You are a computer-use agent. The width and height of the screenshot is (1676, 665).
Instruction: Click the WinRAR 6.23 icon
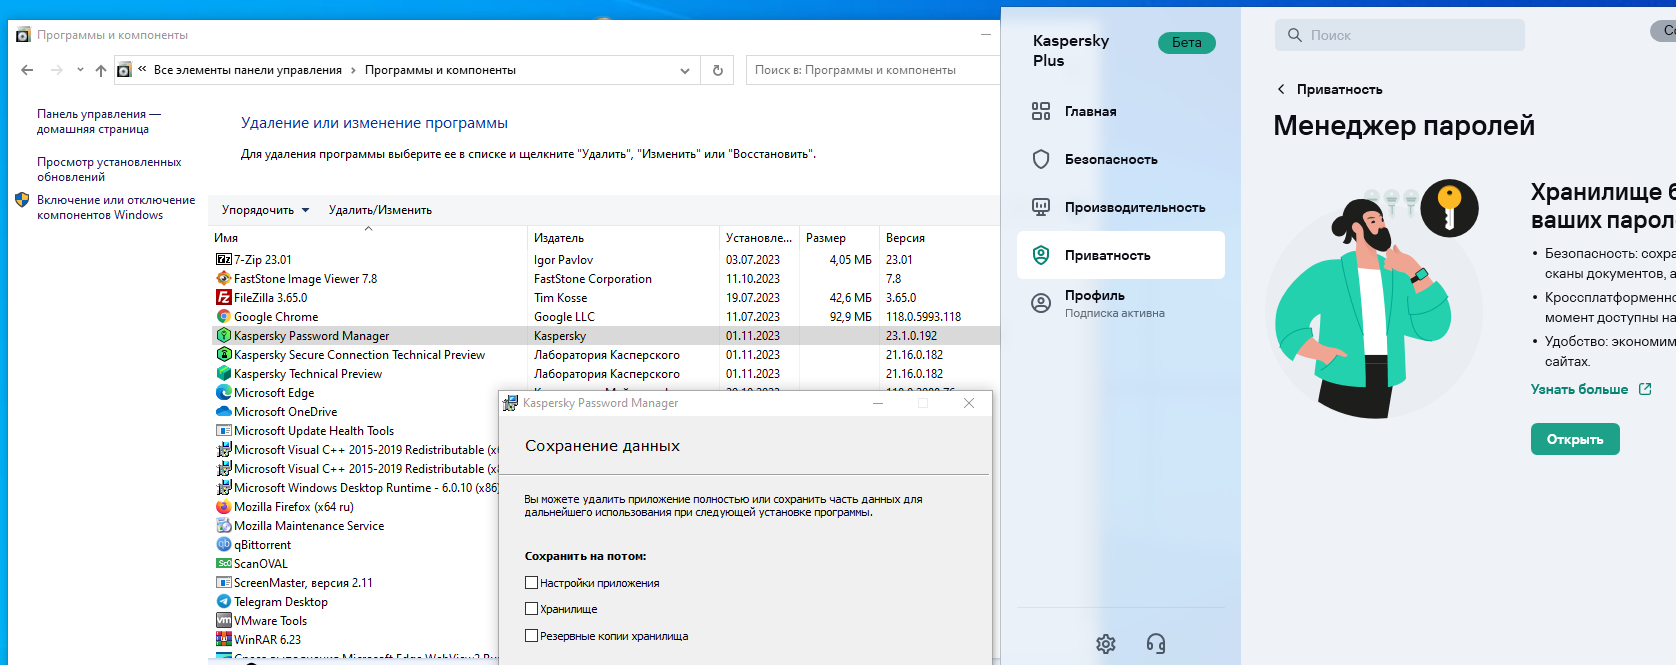pos(224,640)
